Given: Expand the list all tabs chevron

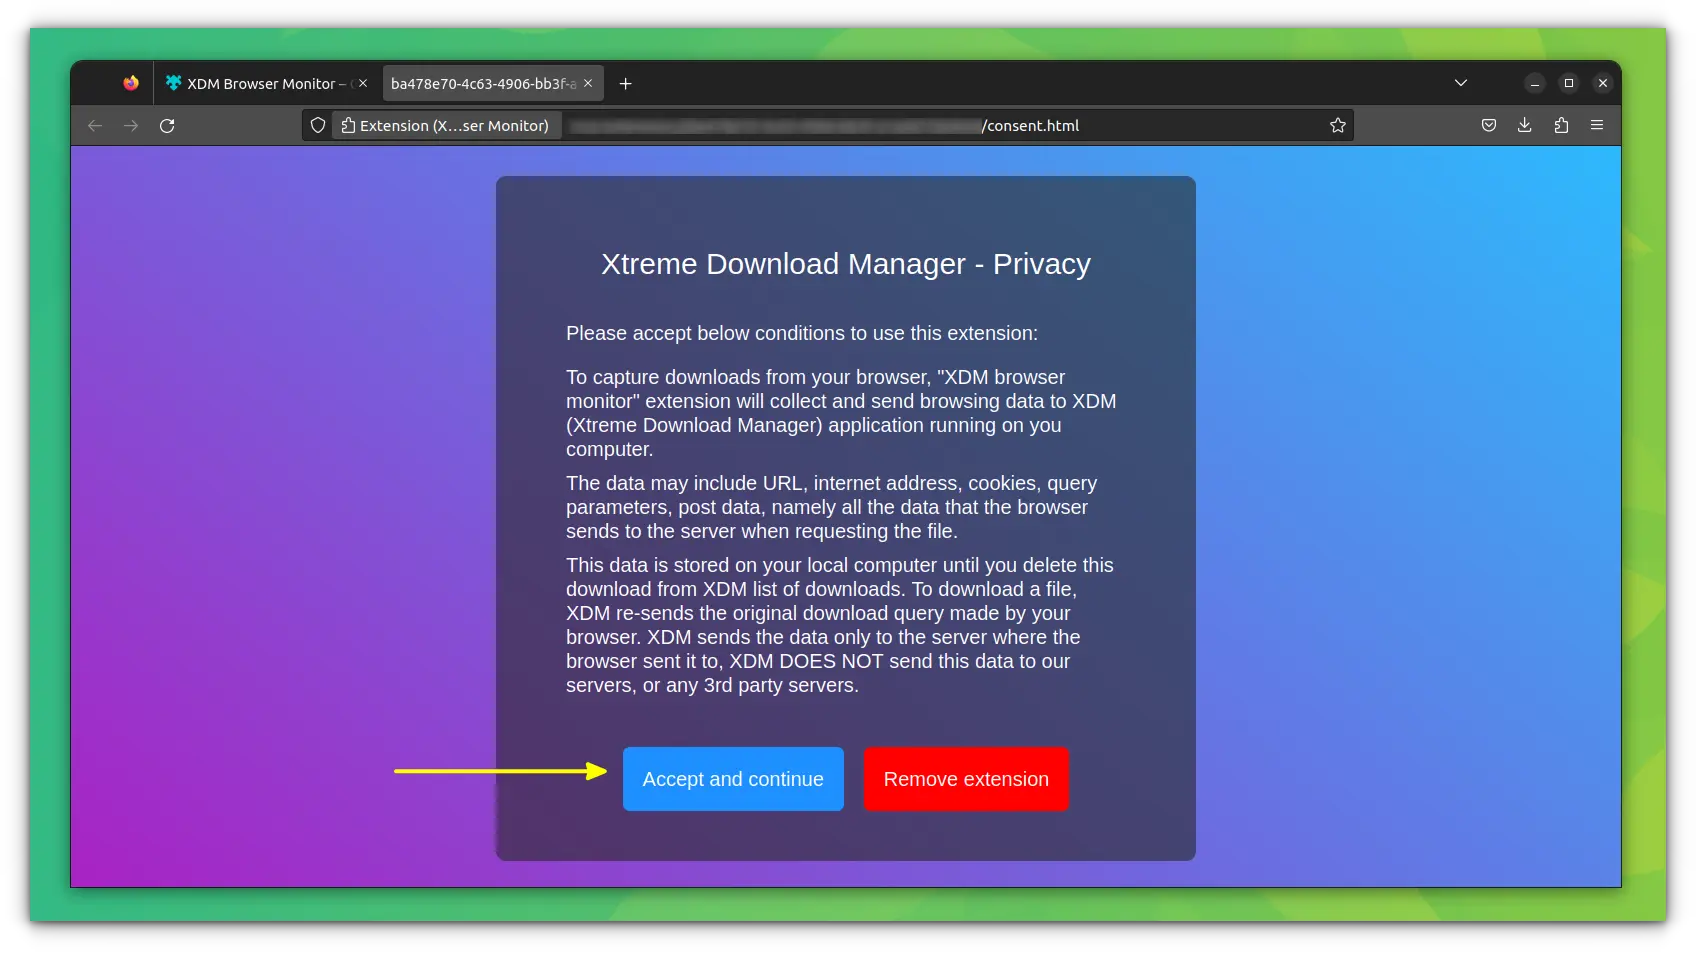Looking at the screenshot, I should pos(1461,83).
